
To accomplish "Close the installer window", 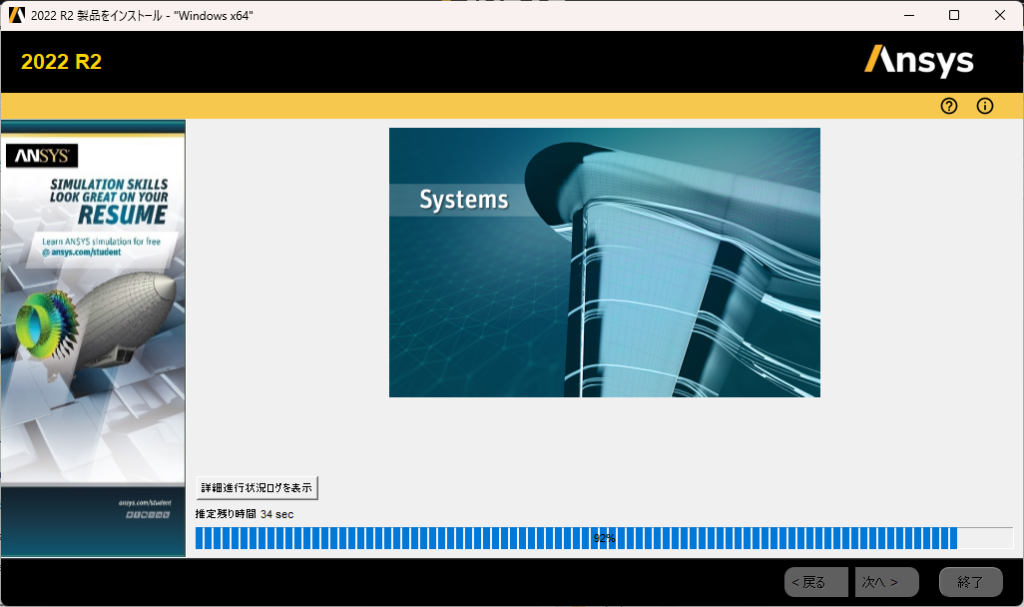I will (x=1000, y=15).
